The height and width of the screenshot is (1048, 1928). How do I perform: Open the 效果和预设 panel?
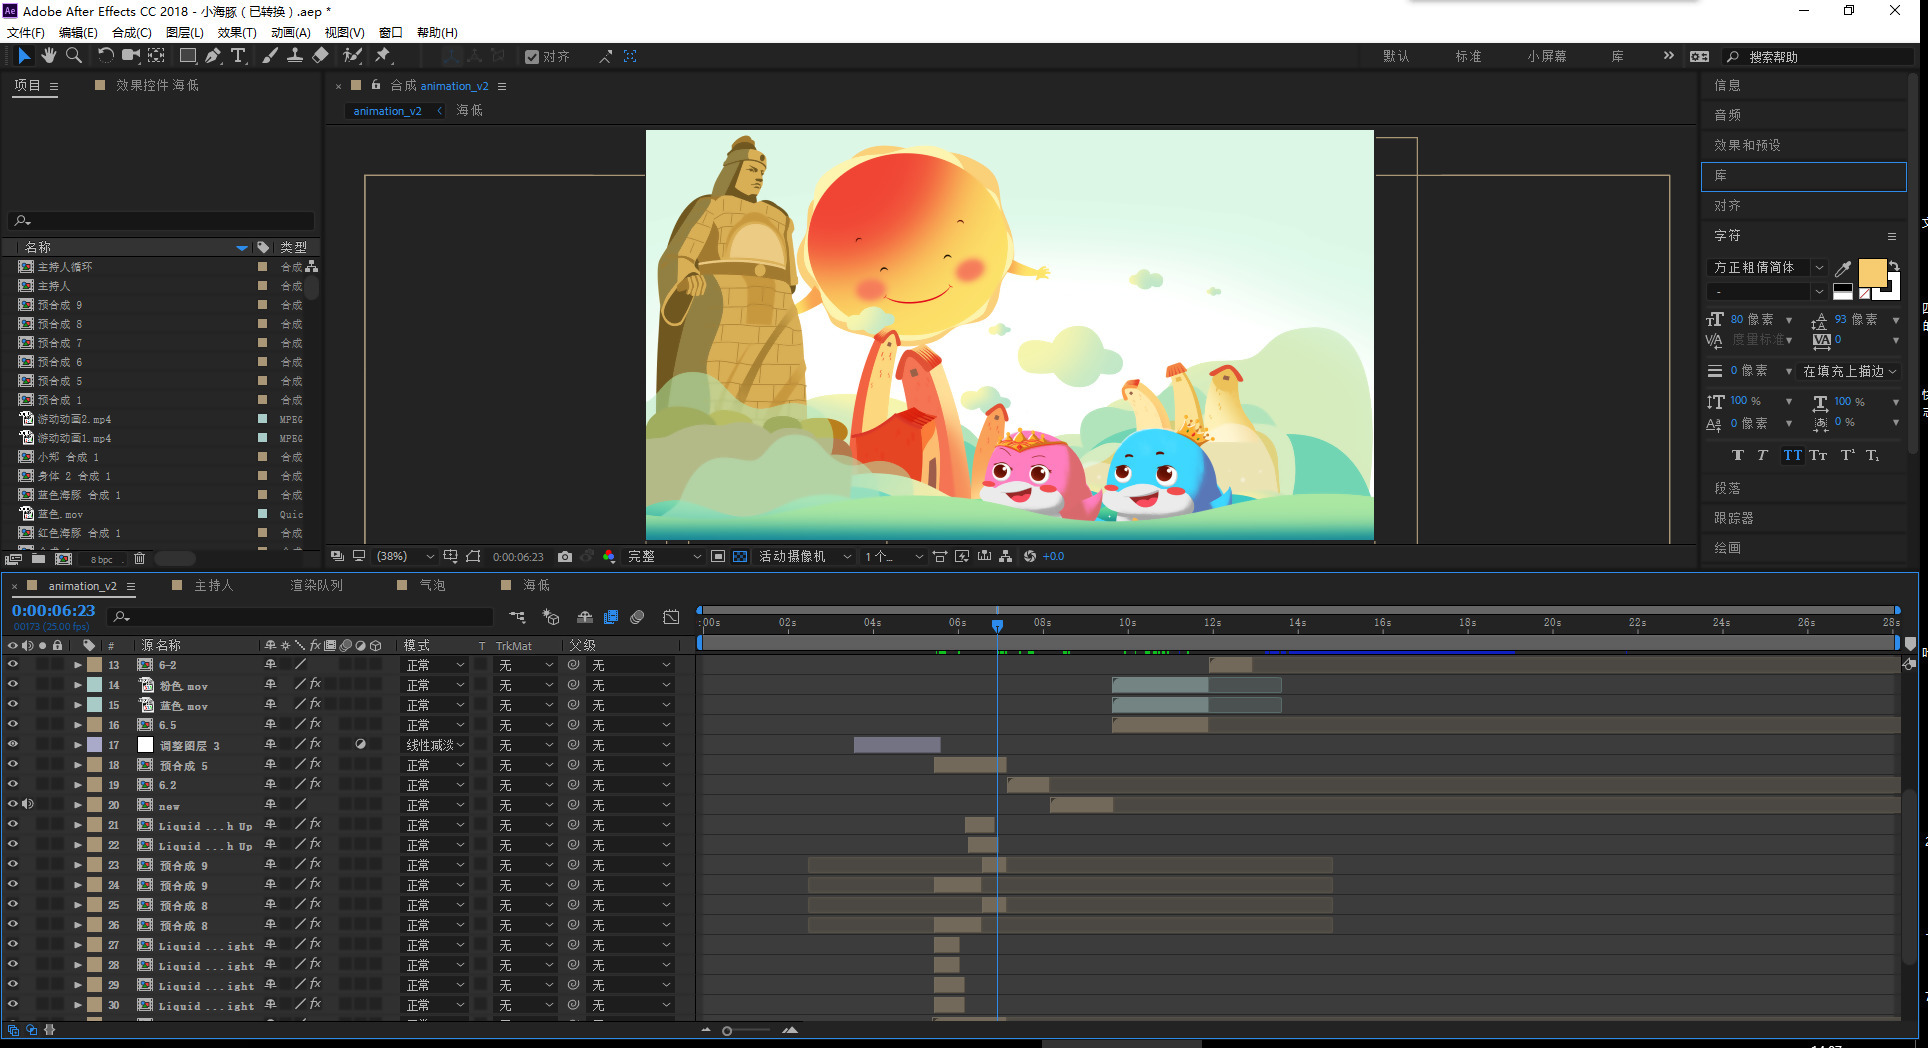tap(1747, 145)
